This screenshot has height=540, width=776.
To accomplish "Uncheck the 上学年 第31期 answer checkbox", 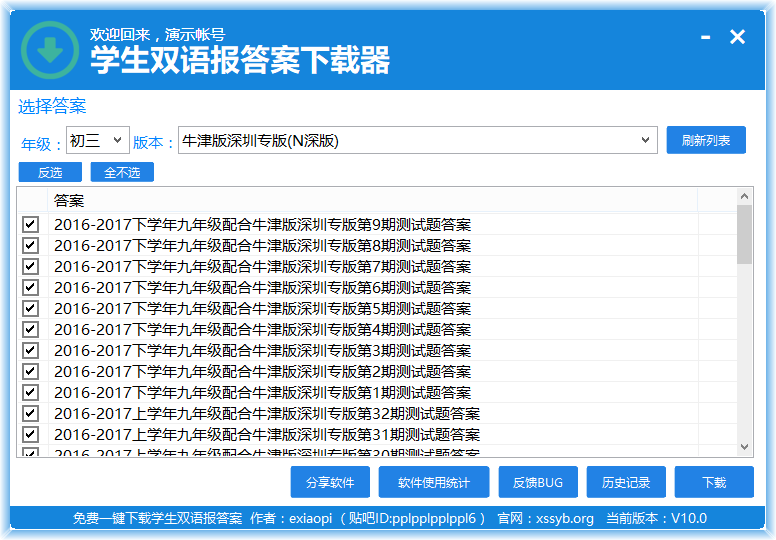I will (30, 435).
